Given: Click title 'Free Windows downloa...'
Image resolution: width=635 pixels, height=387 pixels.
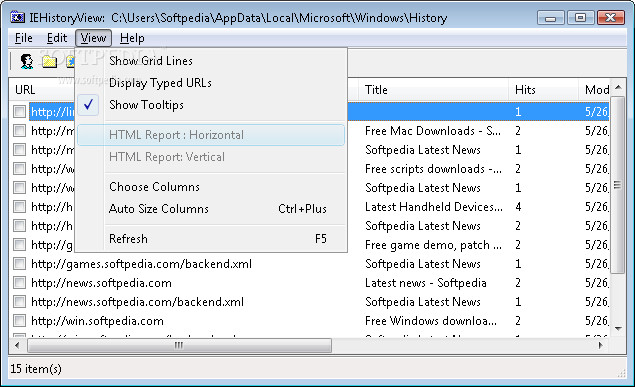Looking at the screenshot, I should (x=431, y=321).
